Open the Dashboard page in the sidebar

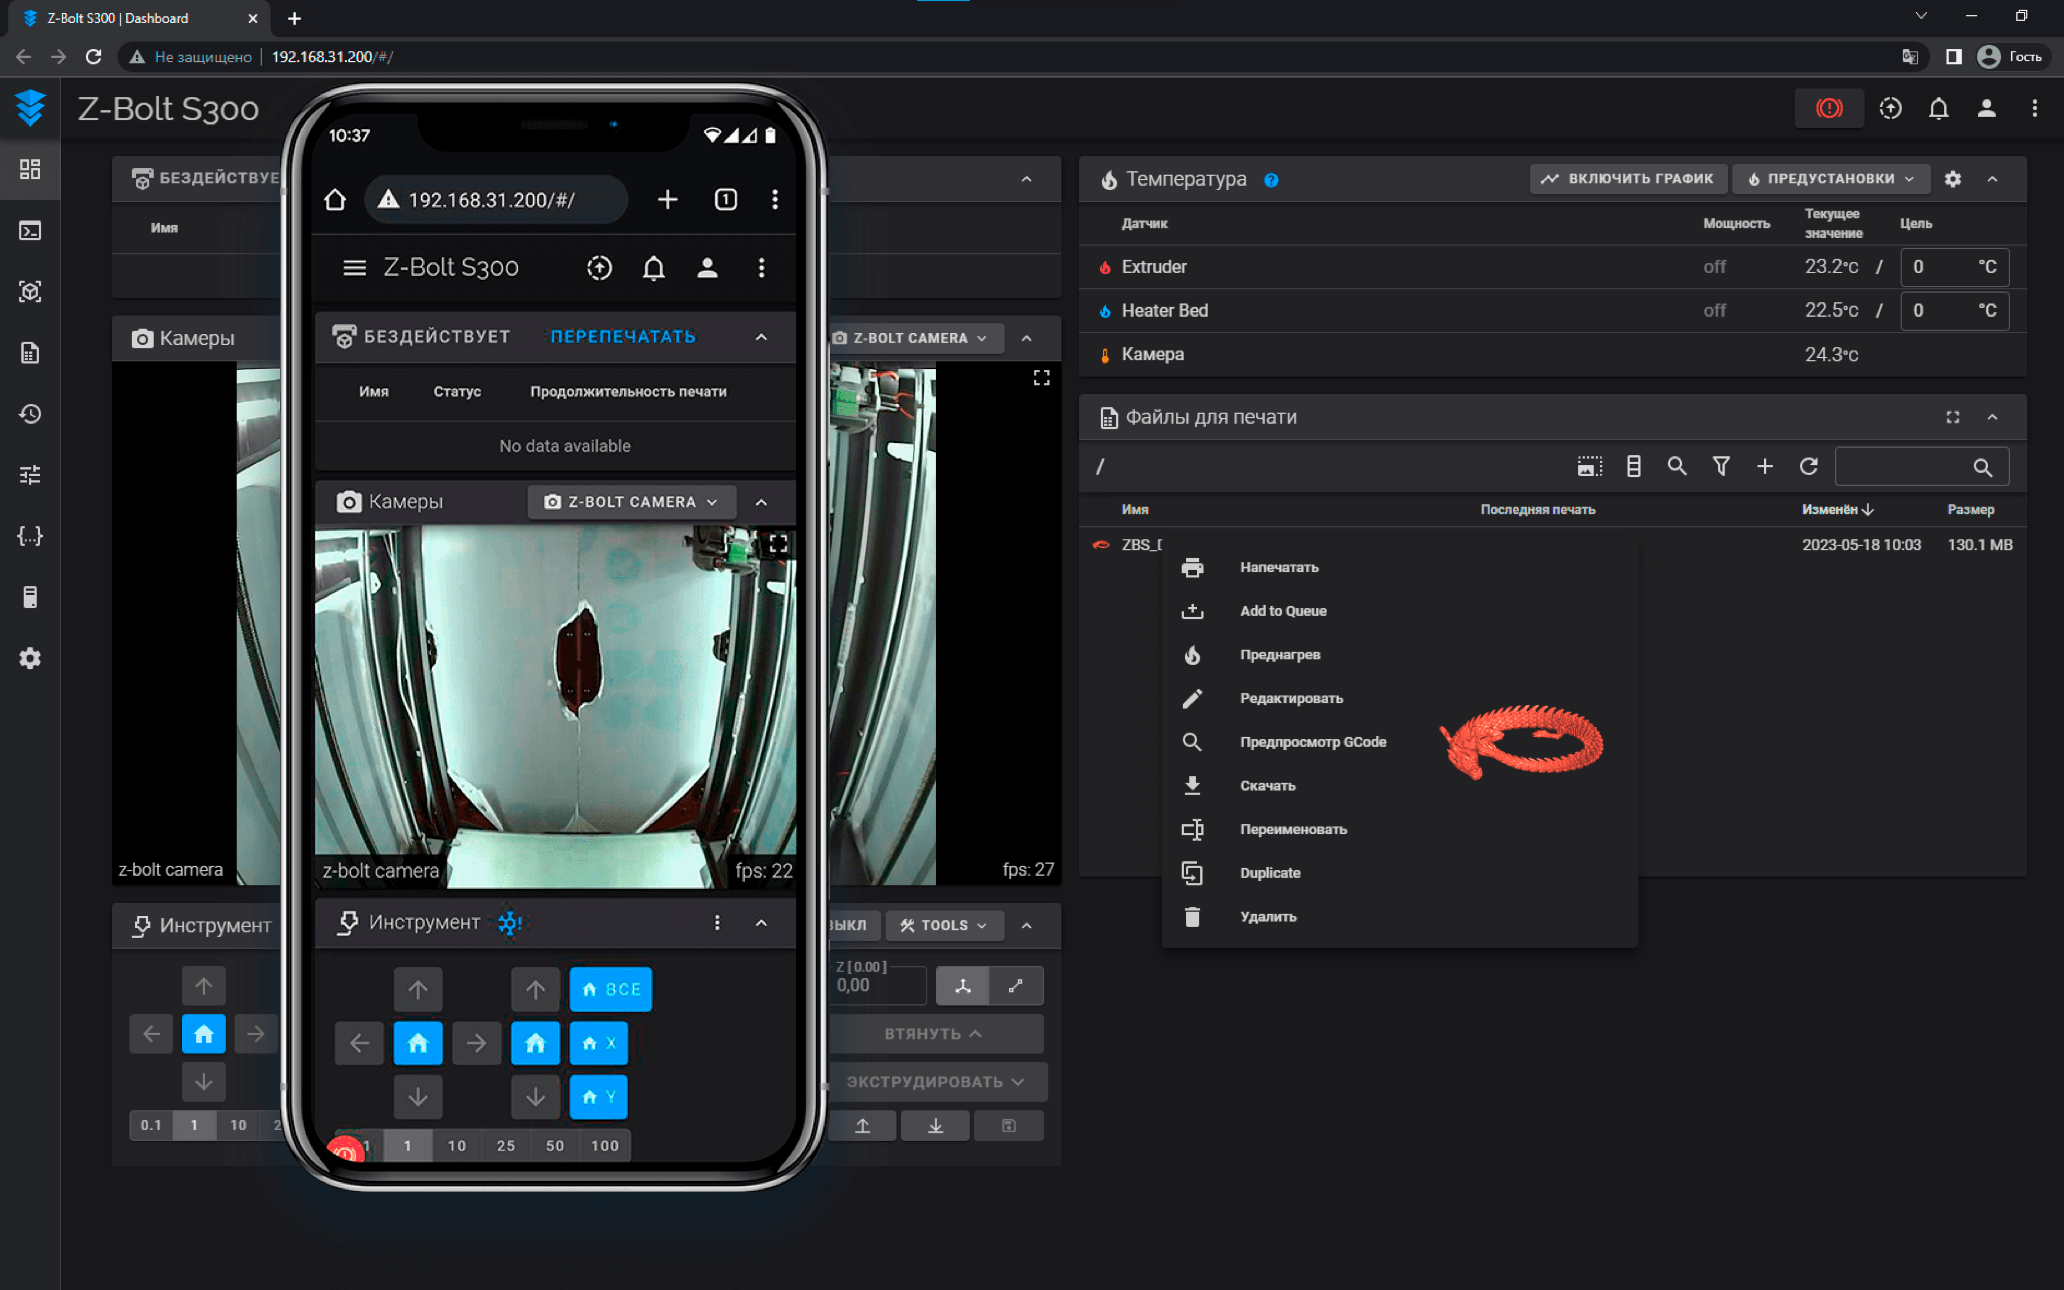[30, 169]
